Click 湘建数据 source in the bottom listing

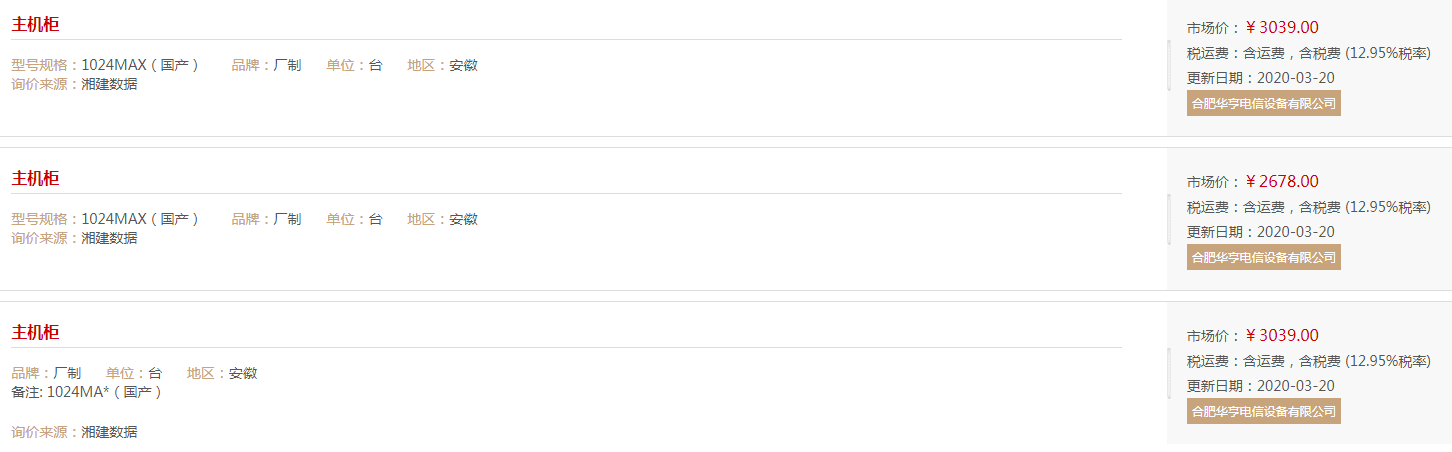(109, 432)
